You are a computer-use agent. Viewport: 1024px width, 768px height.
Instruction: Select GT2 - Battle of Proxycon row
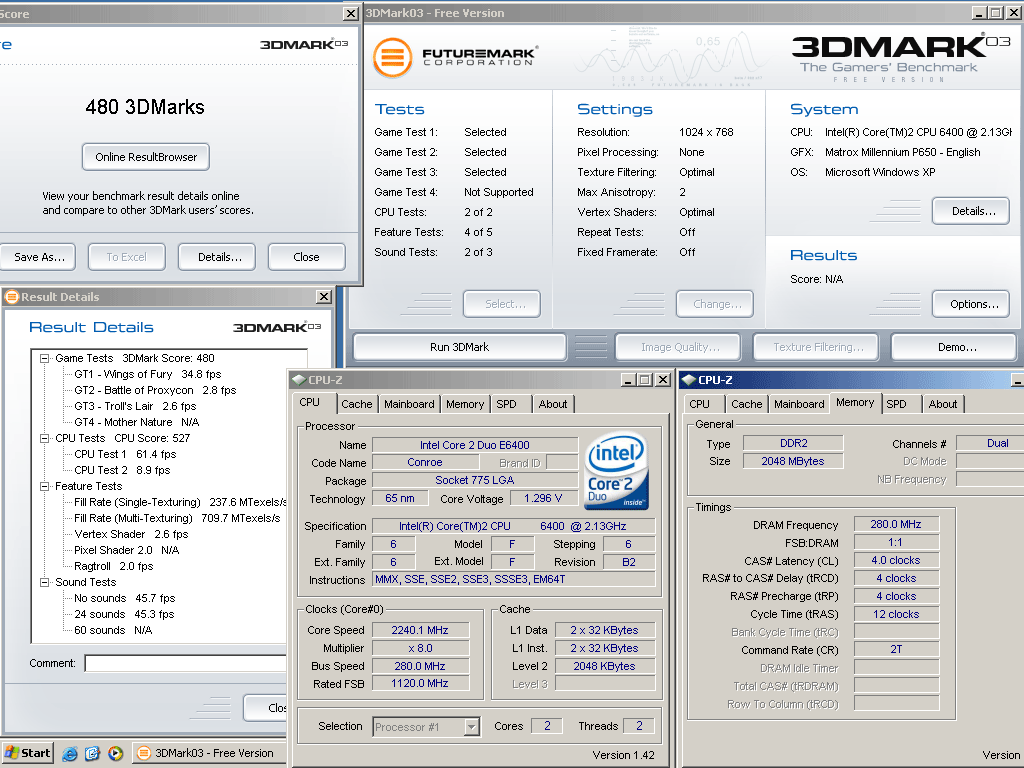pos(155,390)
